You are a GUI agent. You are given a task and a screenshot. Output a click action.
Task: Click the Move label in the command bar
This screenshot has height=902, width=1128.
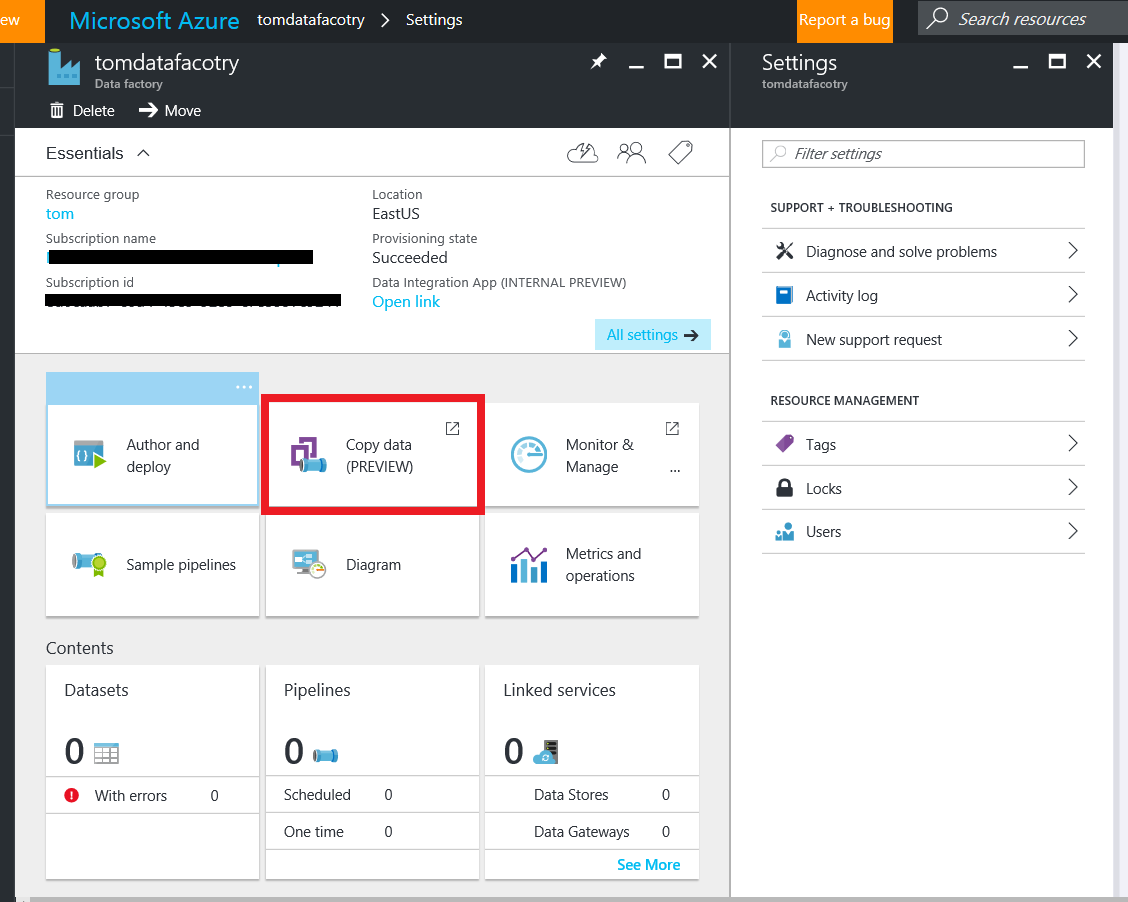point(183,111)
